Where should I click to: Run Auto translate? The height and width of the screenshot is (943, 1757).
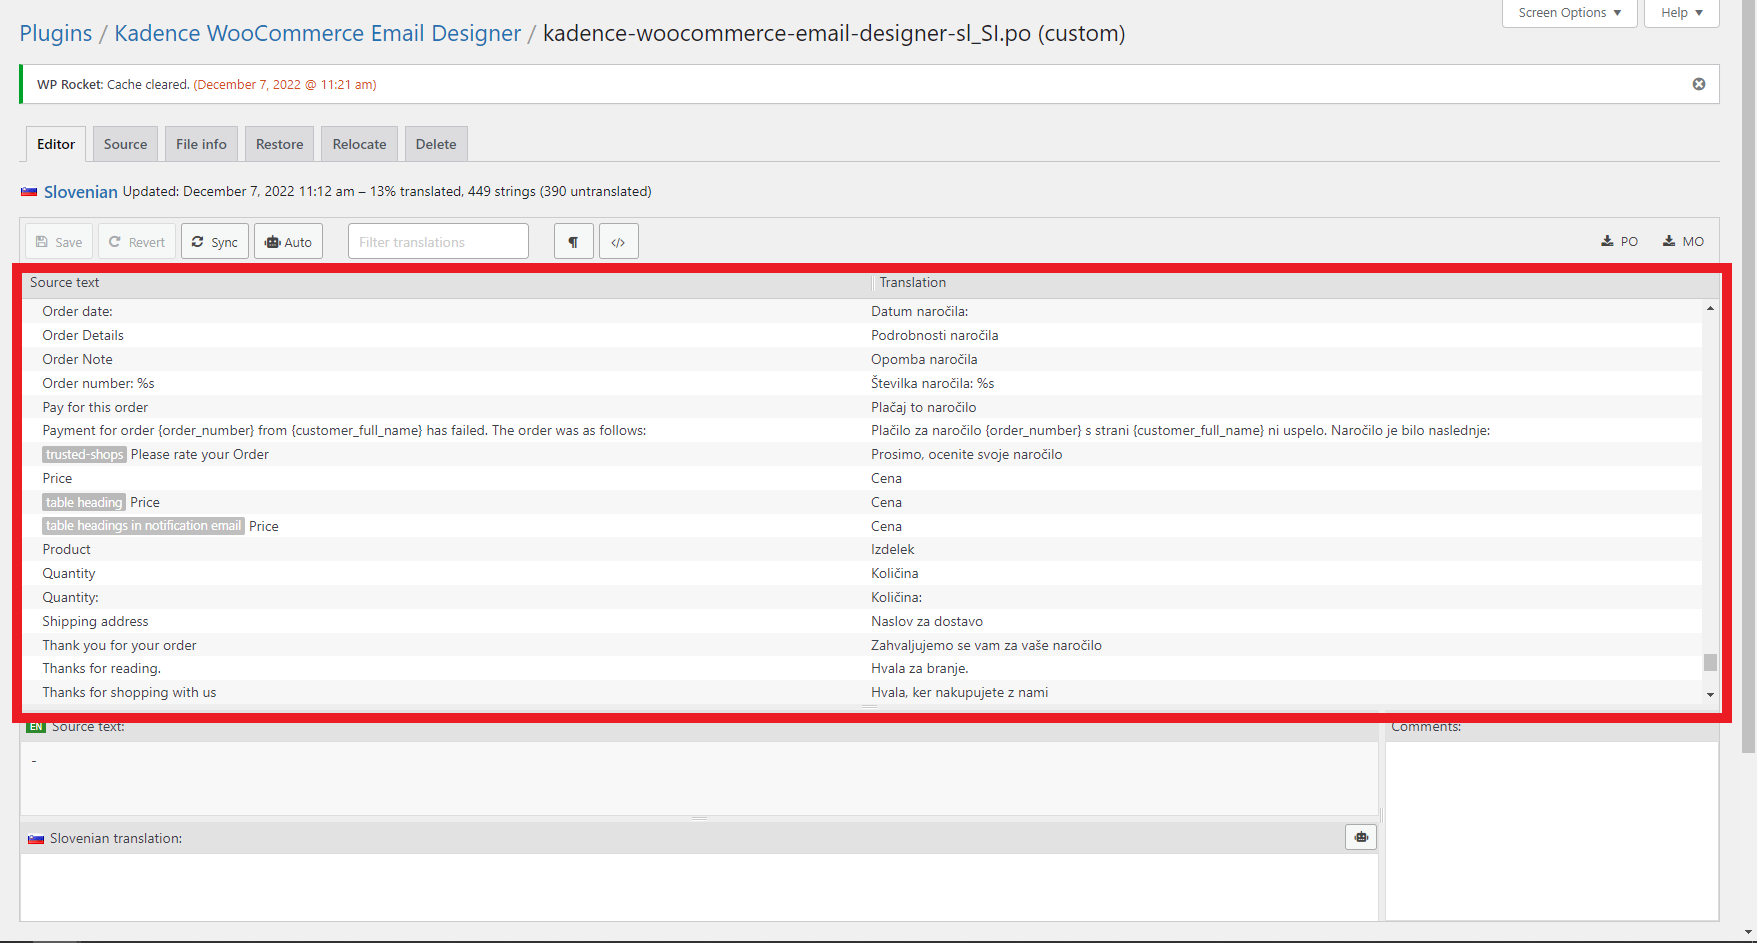click(288, 241)
